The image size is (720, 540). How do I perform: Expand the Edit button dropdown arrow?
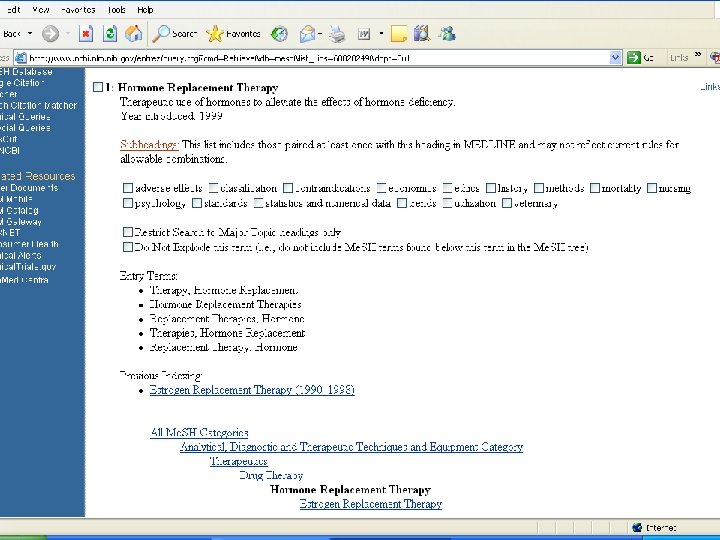click(381, 34)
